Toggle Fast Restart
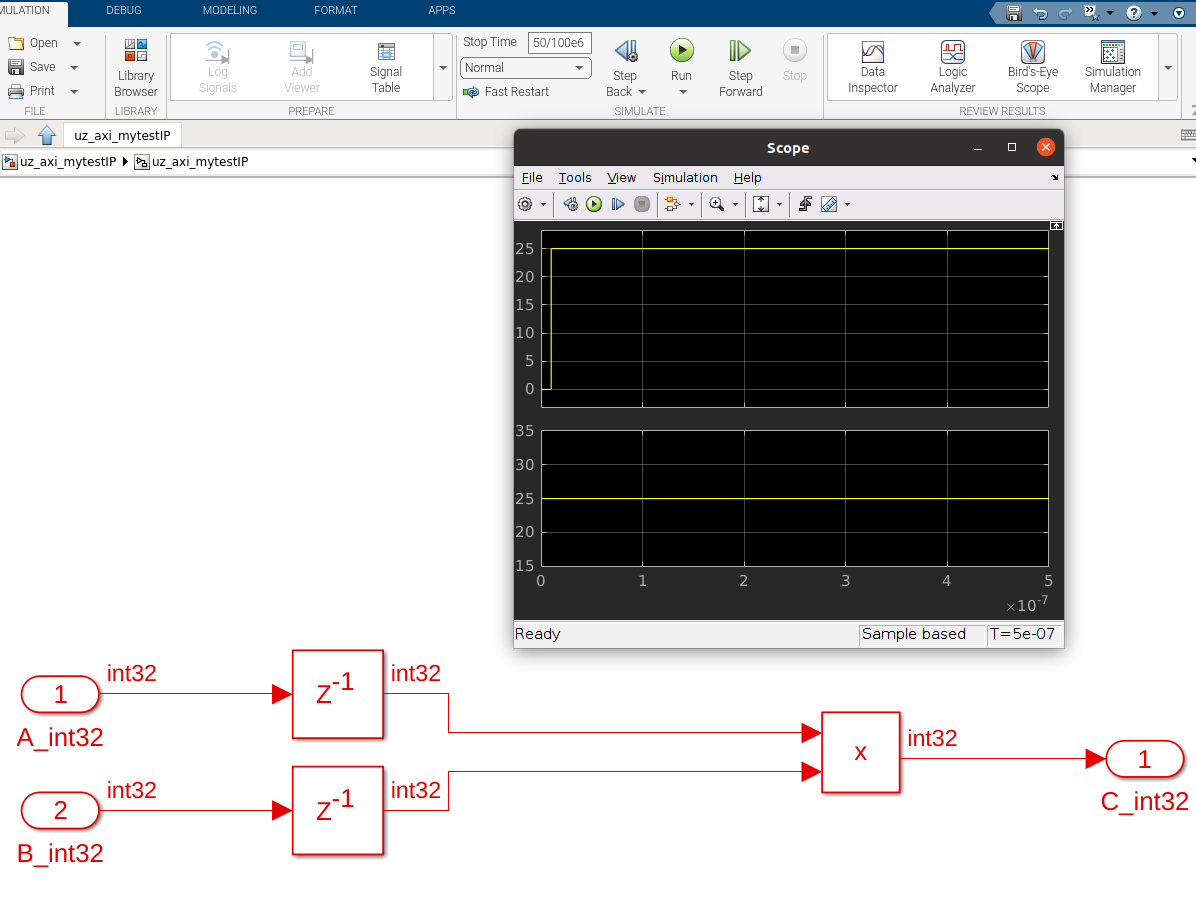This screenshot has width=1196, height=899. [507, 92]
